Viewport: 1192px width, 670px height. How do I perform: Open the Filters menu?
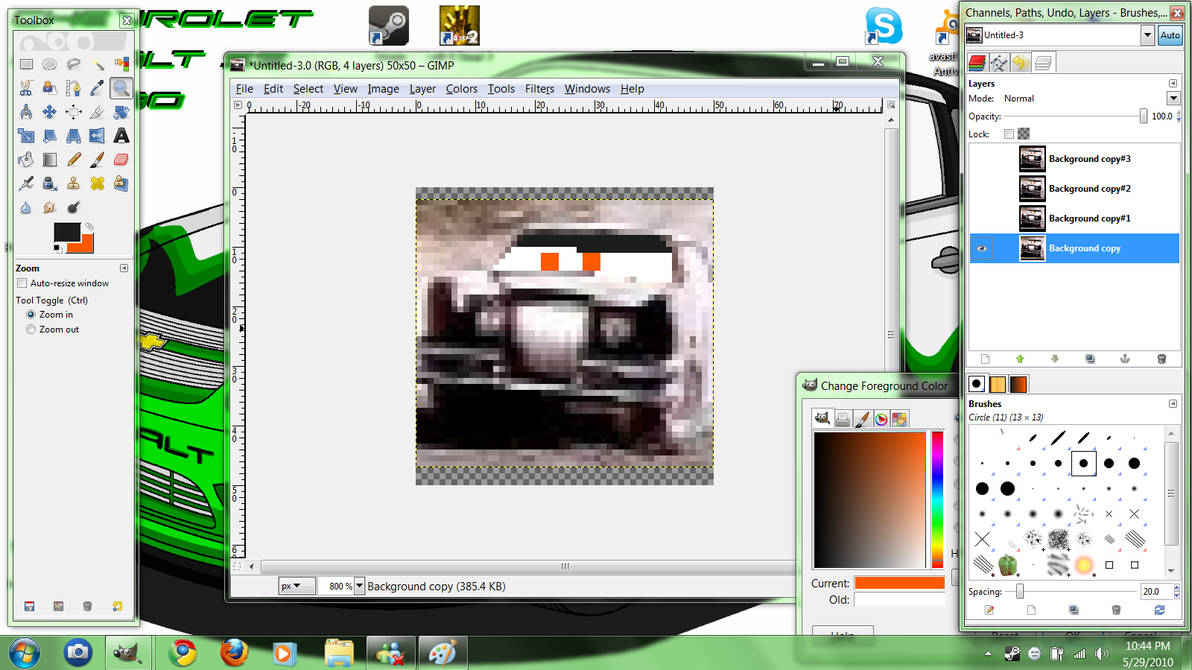pyautogui.click(x=540, y=89)
